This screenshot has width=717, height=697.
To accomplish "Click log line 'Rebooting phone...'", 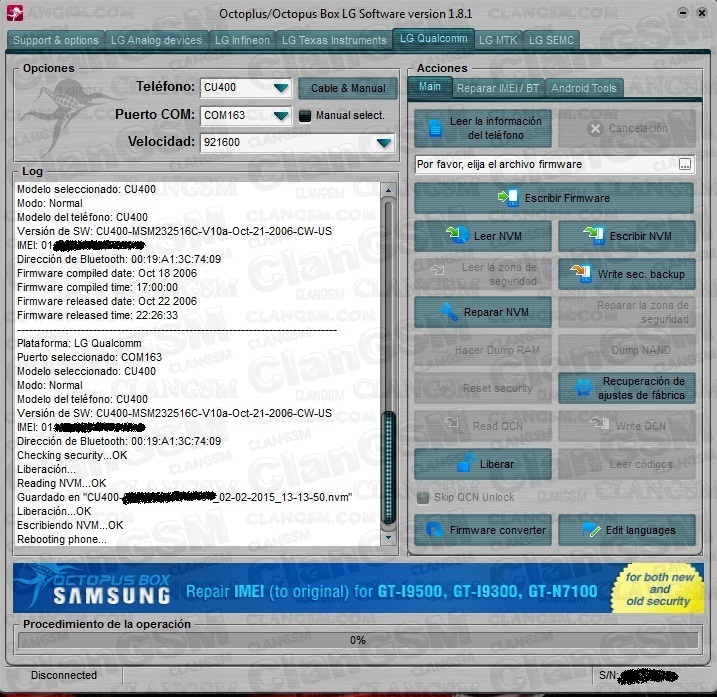I will [x=62, y=539].
